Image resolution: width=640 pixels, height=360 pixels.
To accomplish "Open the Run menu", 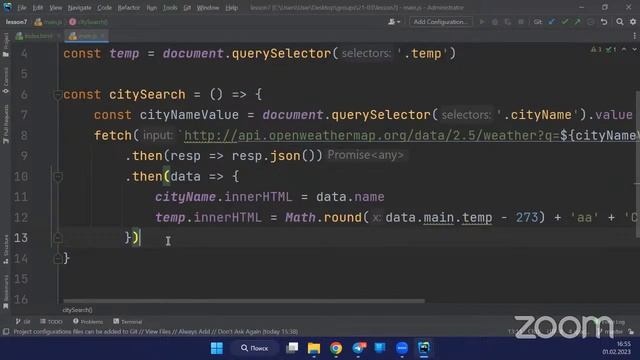I will [151, 8].
